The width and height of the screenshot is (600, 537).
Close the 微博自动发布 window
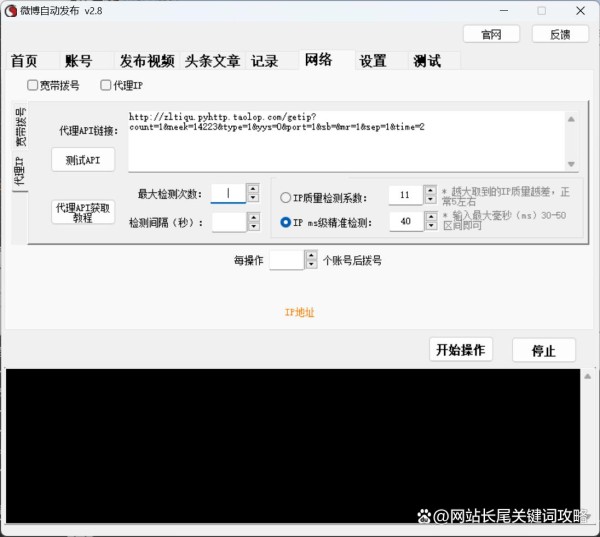[580, 11]
